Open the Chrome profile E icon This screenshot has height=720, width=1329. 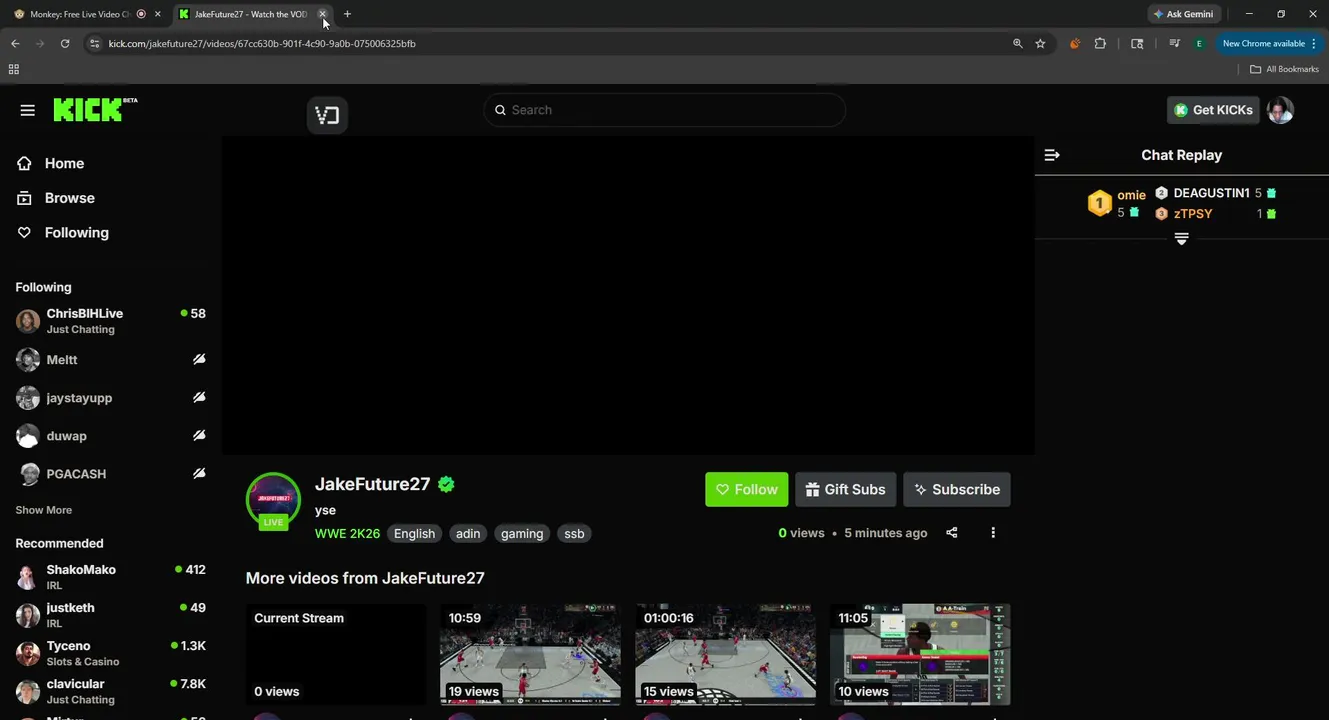[1198, 44]
